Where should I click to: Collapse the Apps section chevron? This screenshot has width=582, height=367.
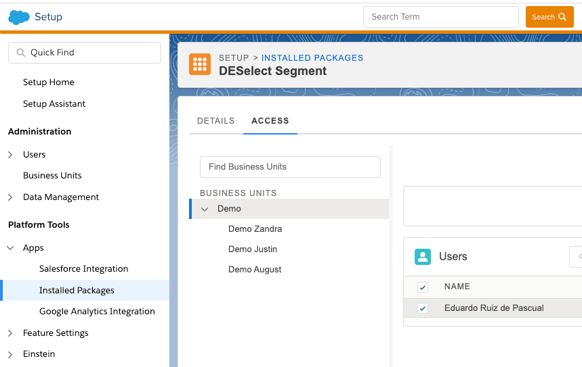pos(10,248)
